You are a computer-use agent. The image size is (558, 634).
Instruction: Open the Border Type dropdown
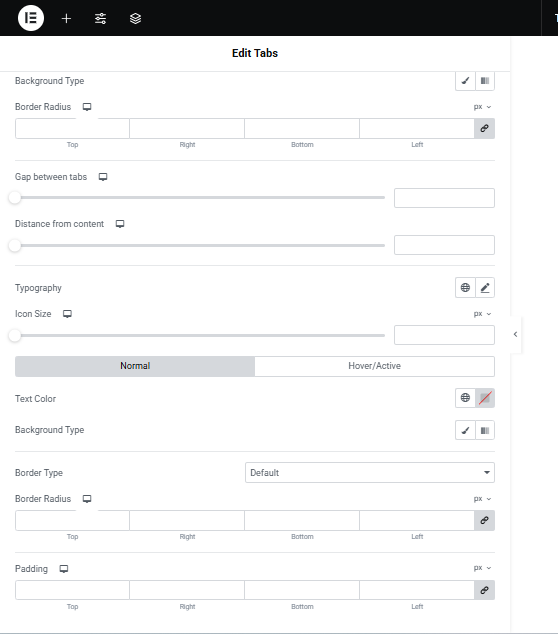pos(370,473)
